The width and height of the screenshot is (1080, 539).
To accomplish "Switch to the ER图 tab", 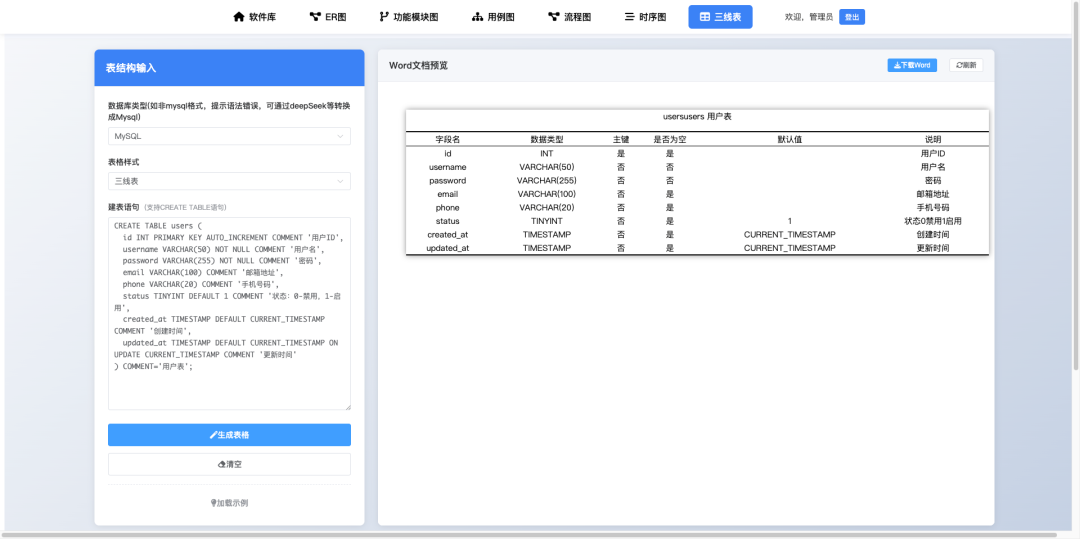I will coord(328,17).
